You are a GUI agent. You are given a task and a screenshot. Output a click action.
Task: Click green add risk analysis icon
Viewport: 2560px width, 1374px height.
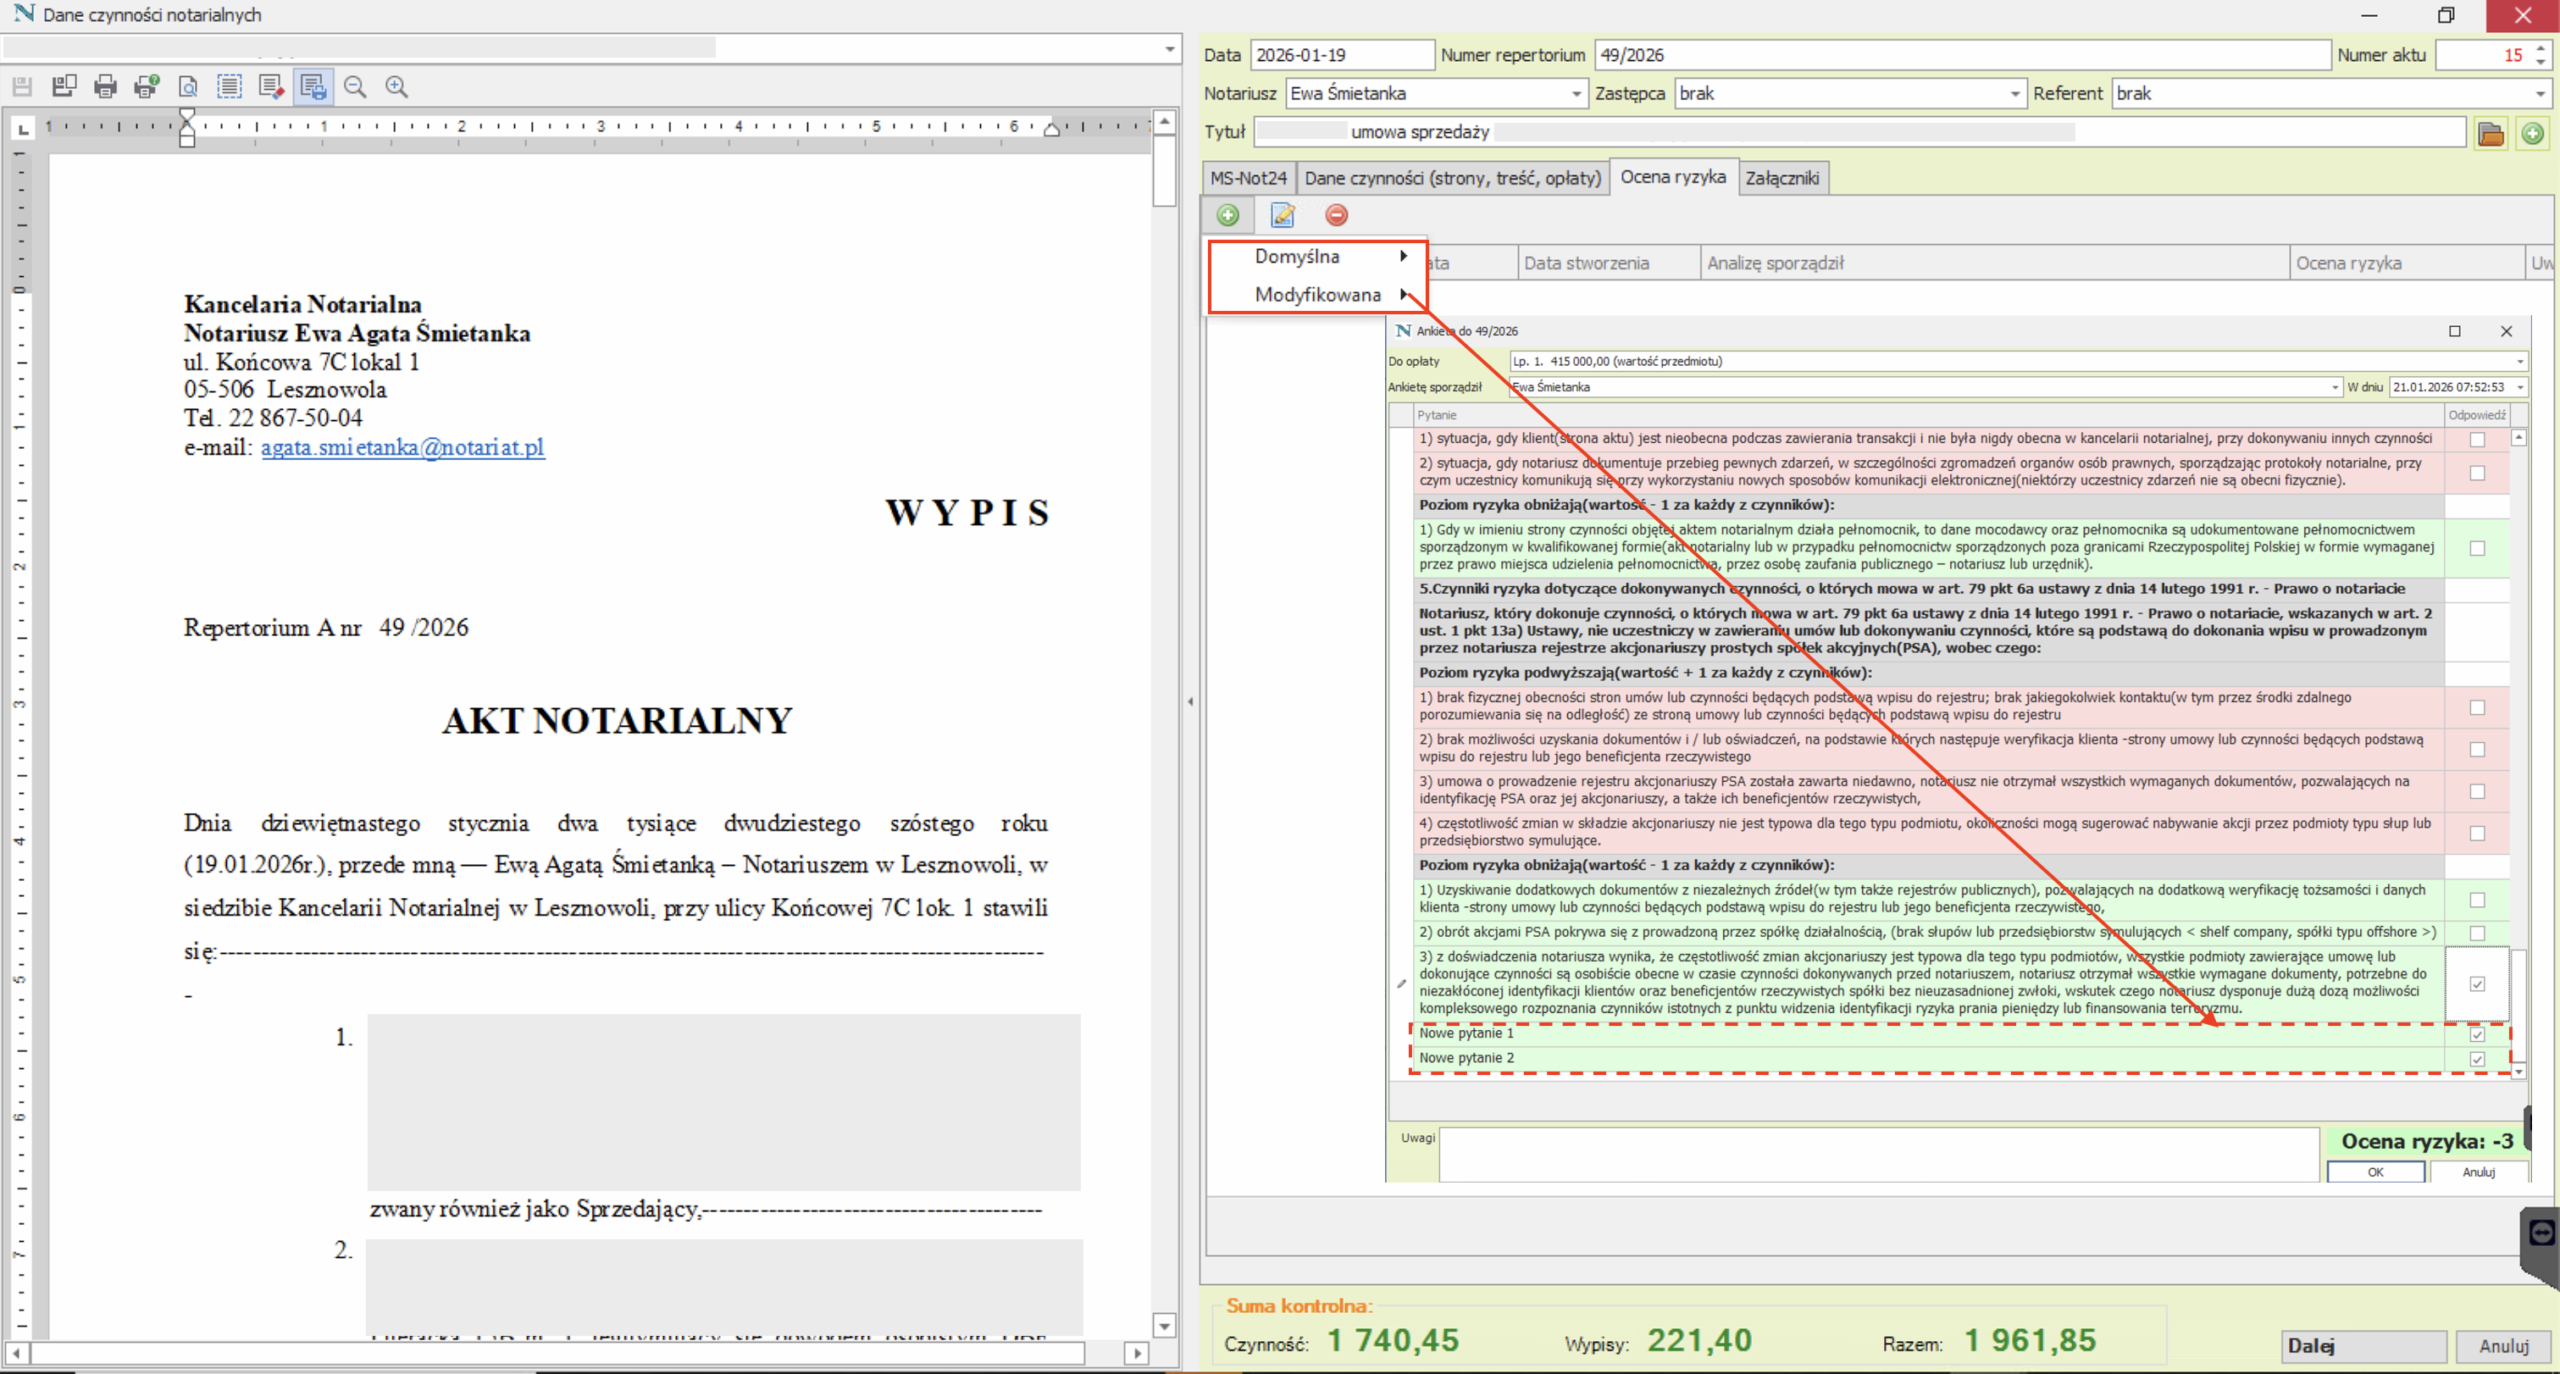point(1228,215)
